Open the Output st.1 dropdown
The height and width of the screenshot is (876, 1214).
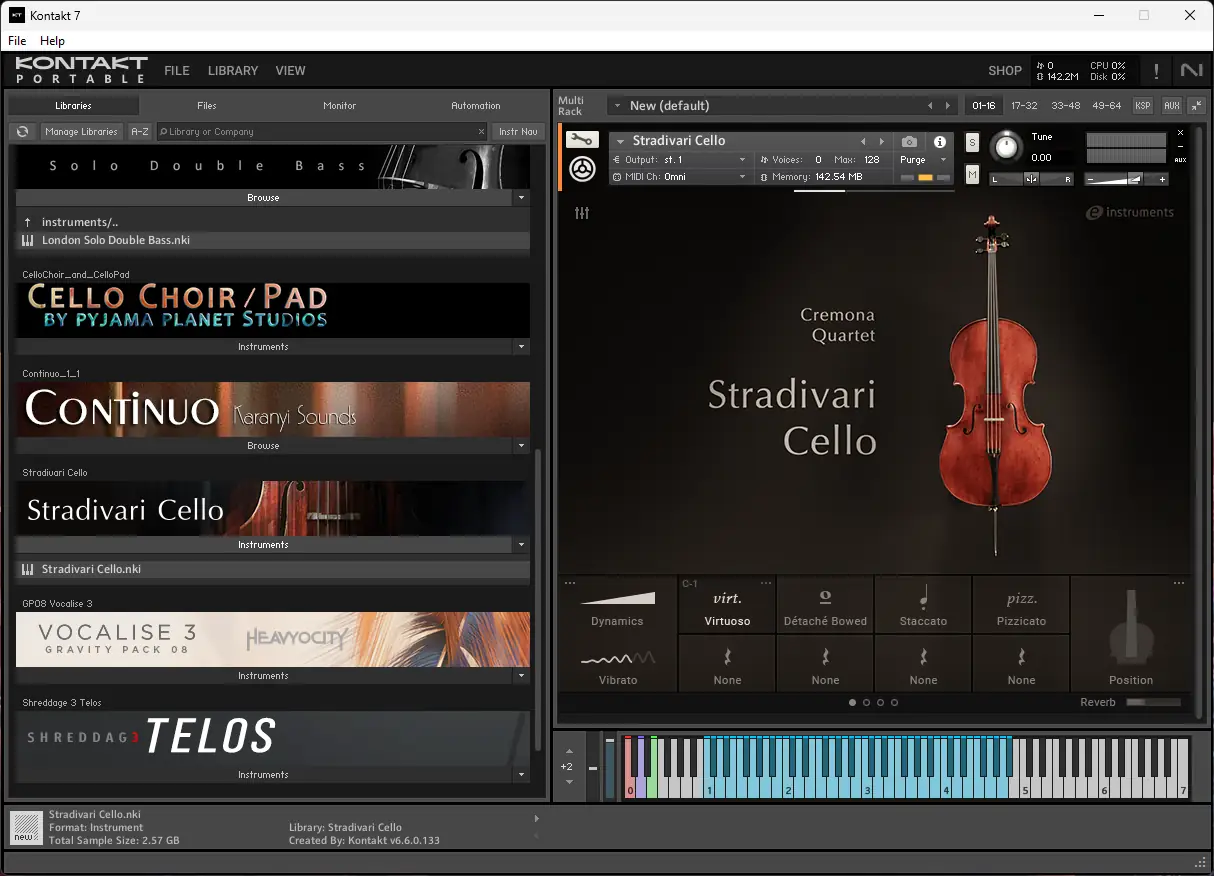coord(680,160)
